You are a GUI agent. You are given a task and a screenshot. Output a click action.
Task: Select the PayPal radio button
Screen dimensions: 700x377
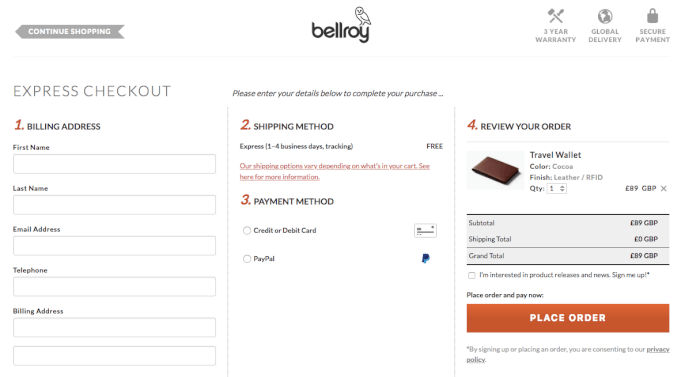(247, 259)
